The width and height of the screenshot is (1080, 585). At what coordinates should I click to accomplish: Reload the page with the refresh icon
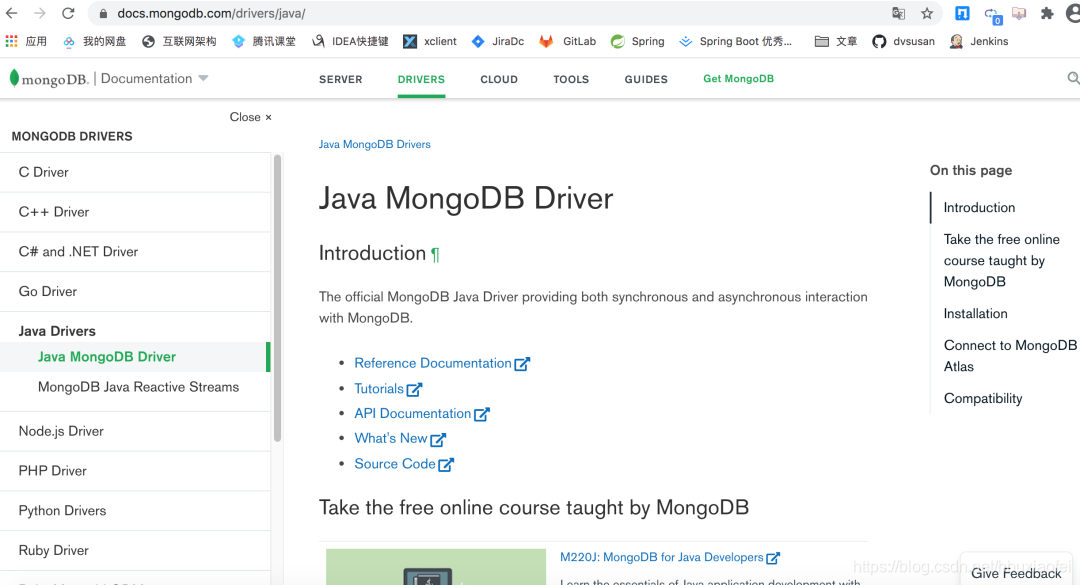pyautogui.click(x=68, y=13)
